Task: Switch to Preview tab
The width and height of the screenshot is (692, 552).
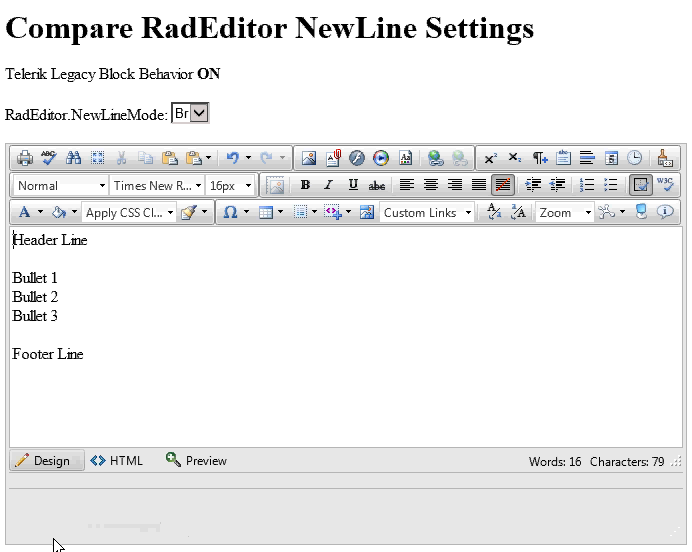Action: coord(196,460)
